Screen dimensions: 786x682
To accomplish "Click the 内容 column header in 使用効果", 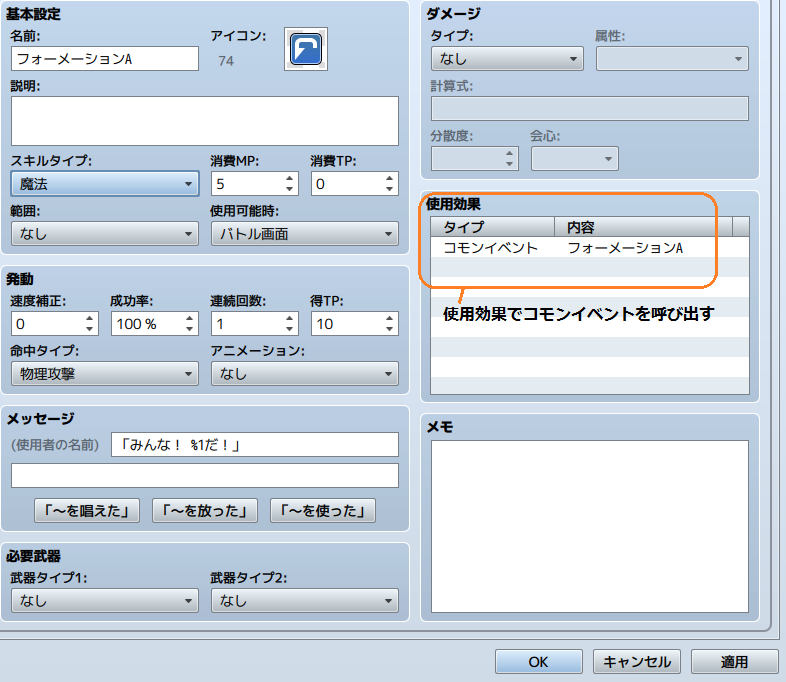I will (x=643, y=227).
